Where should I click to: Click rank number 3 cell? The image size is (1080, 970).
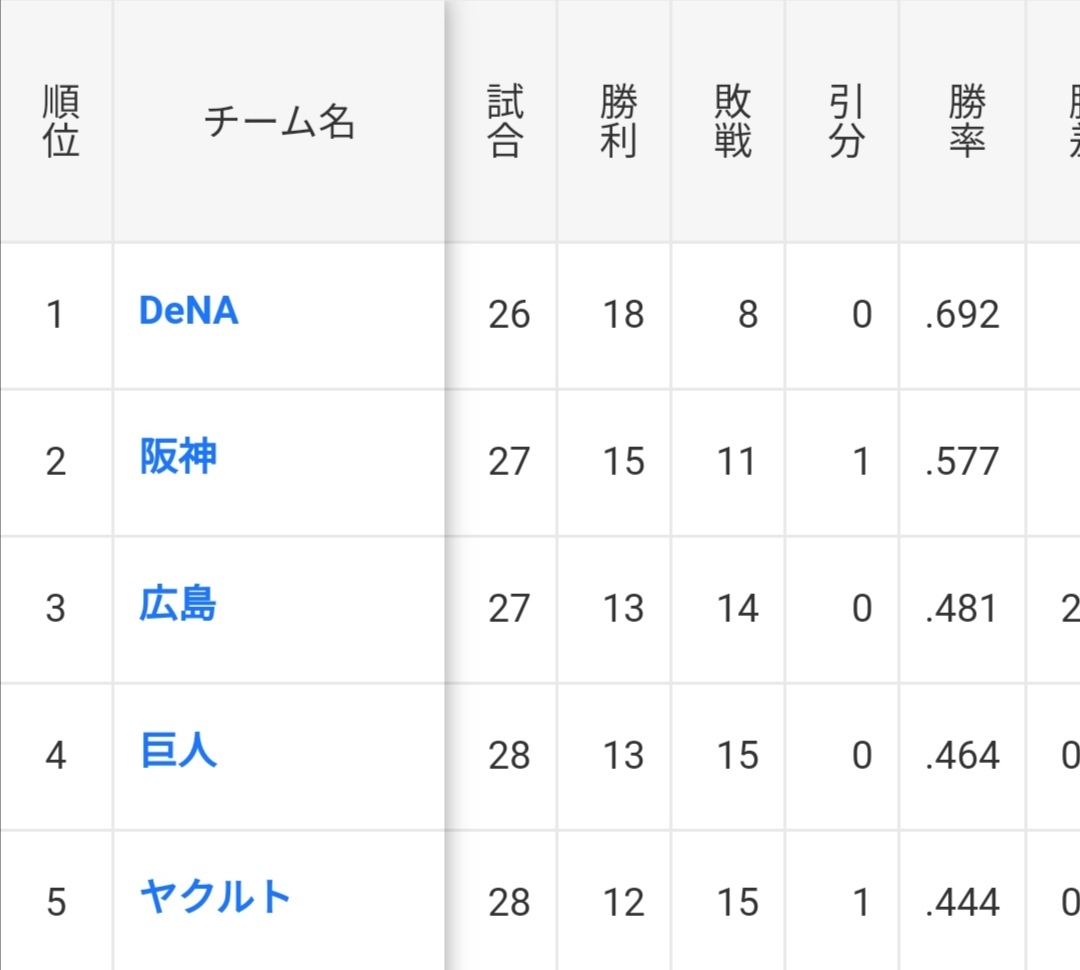pos(56,608)
